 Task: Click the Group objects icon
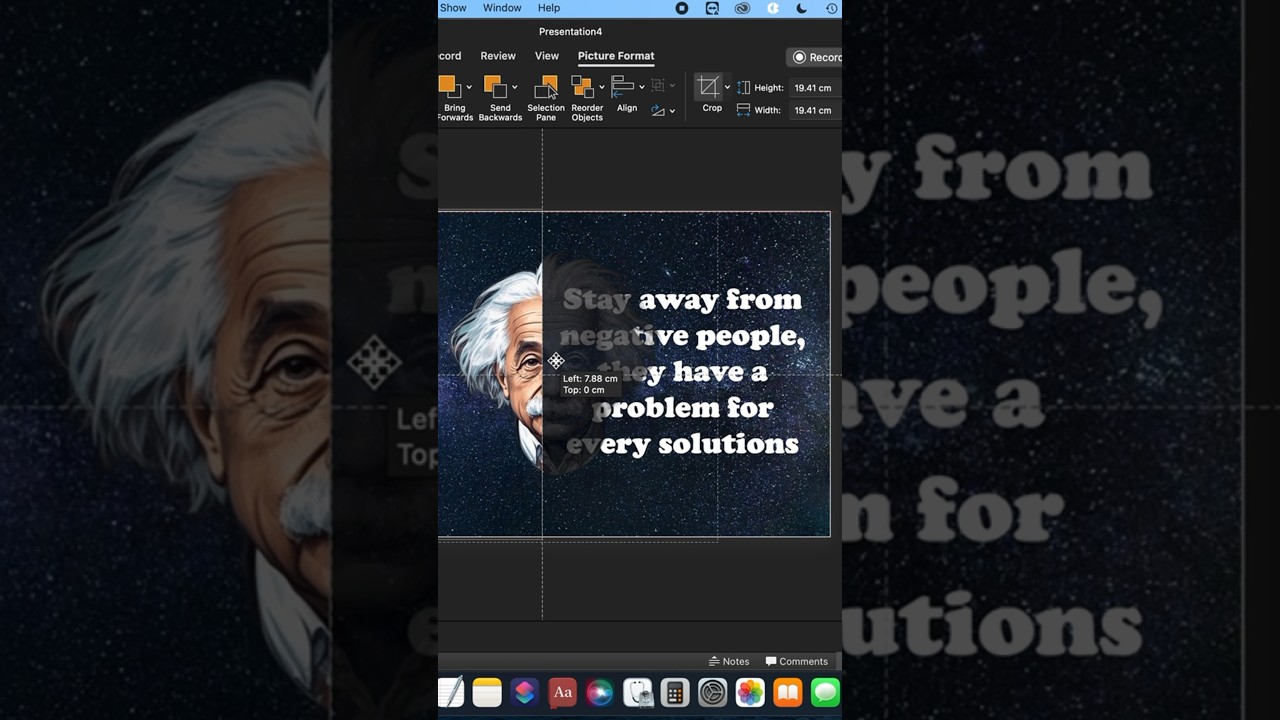click(657, 86)
